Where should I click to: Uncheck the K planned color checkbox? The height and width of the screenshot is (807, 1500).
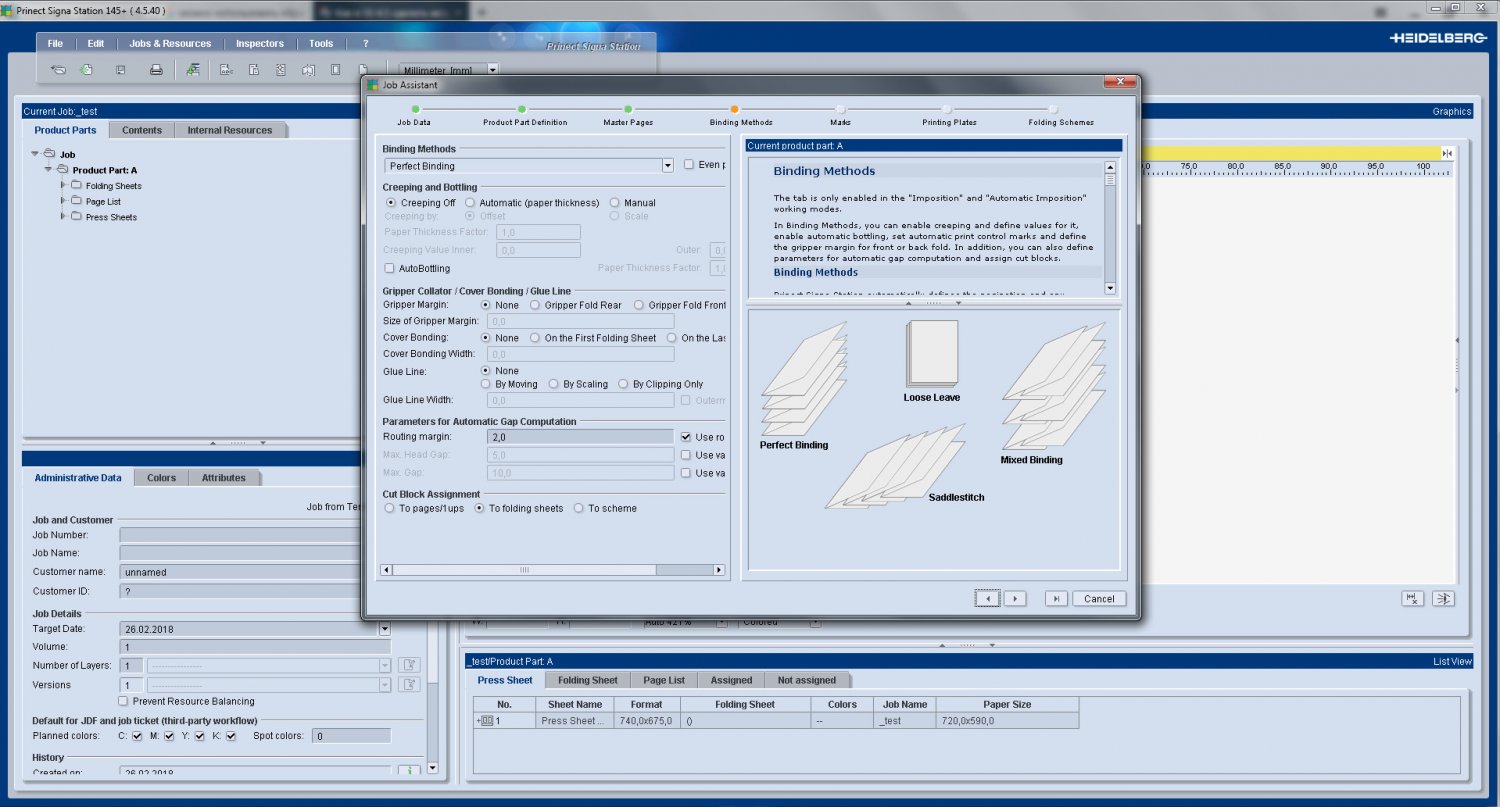click(x=231, y=736)
